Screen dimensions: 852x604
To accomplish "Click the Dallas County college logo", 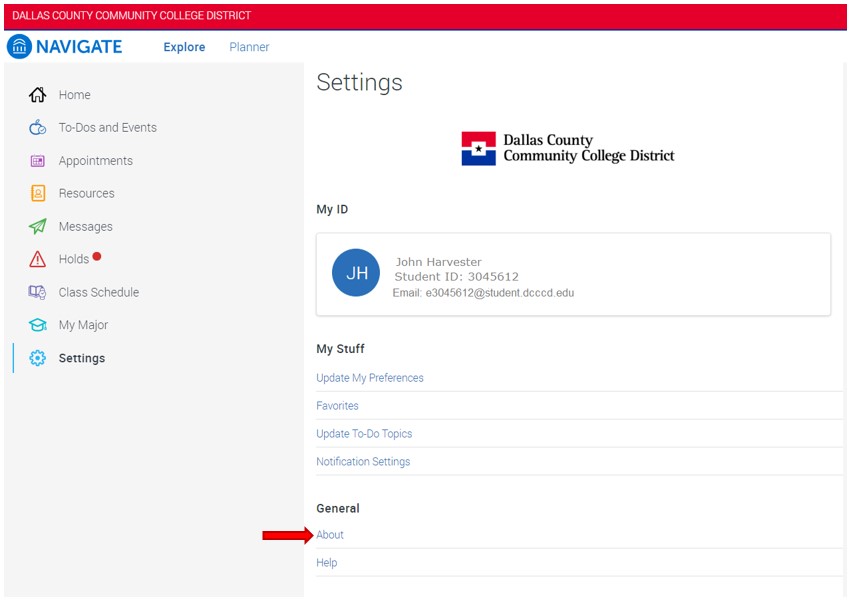I will [x=567, y=148].
